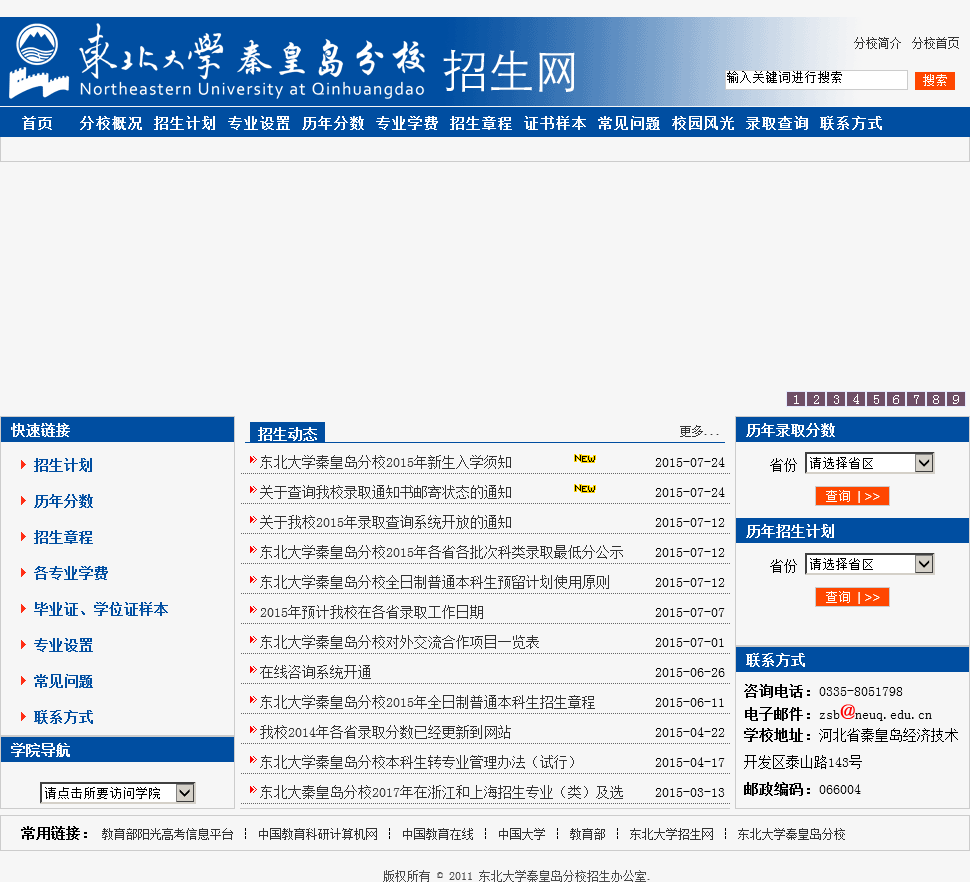This screenshot has width=970, height=882.
Task: Open slide number 4 in banner pager
Action: [x=856, y=399]
